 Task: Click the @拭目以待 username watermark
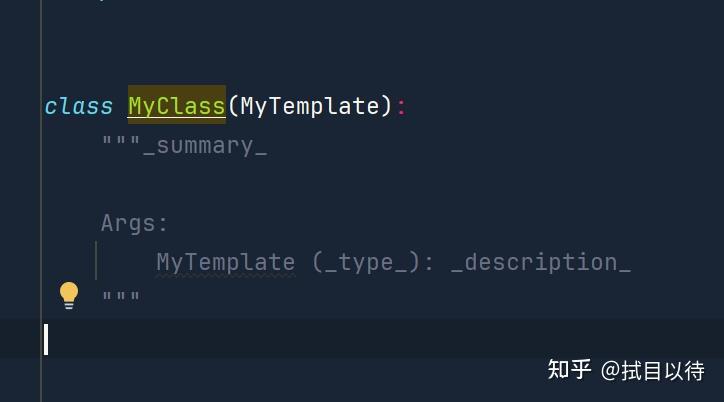(652, 370)
